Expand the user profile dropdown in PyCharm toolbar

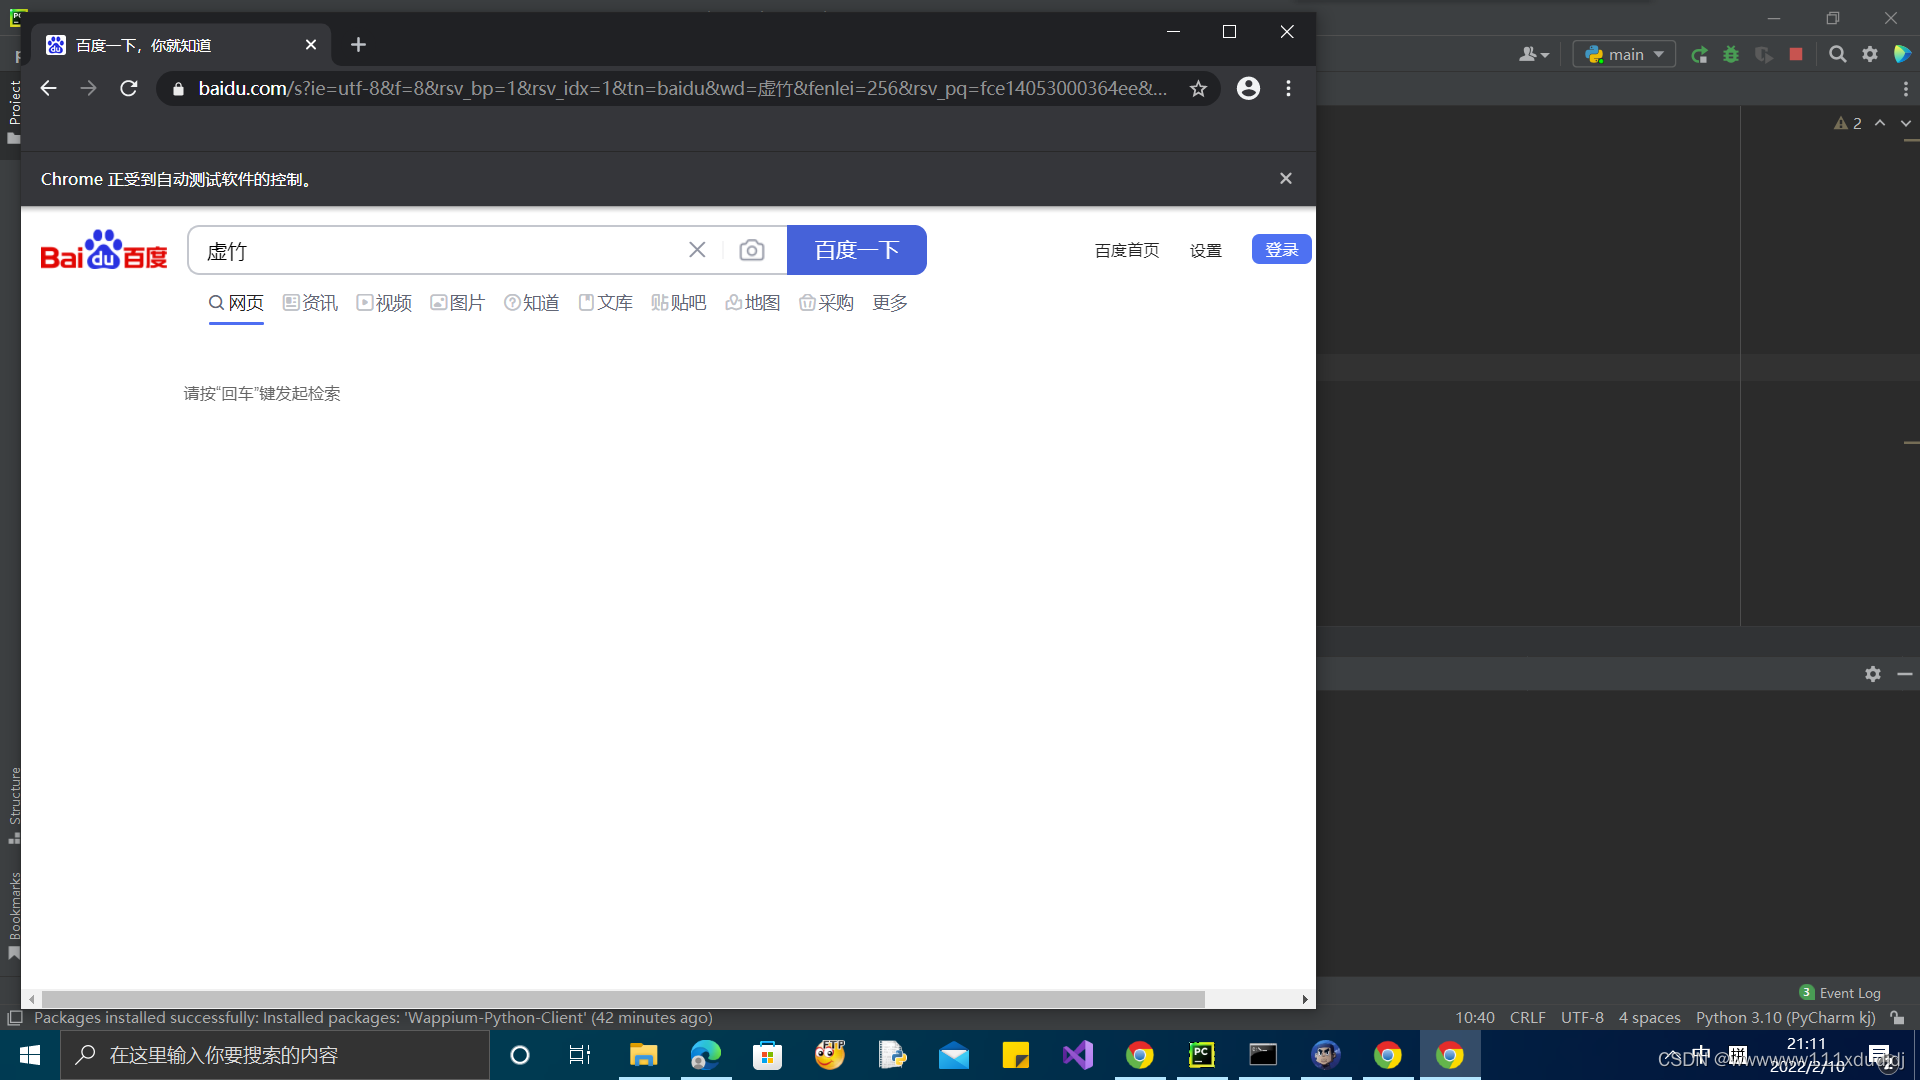(x=1533, y=54)
